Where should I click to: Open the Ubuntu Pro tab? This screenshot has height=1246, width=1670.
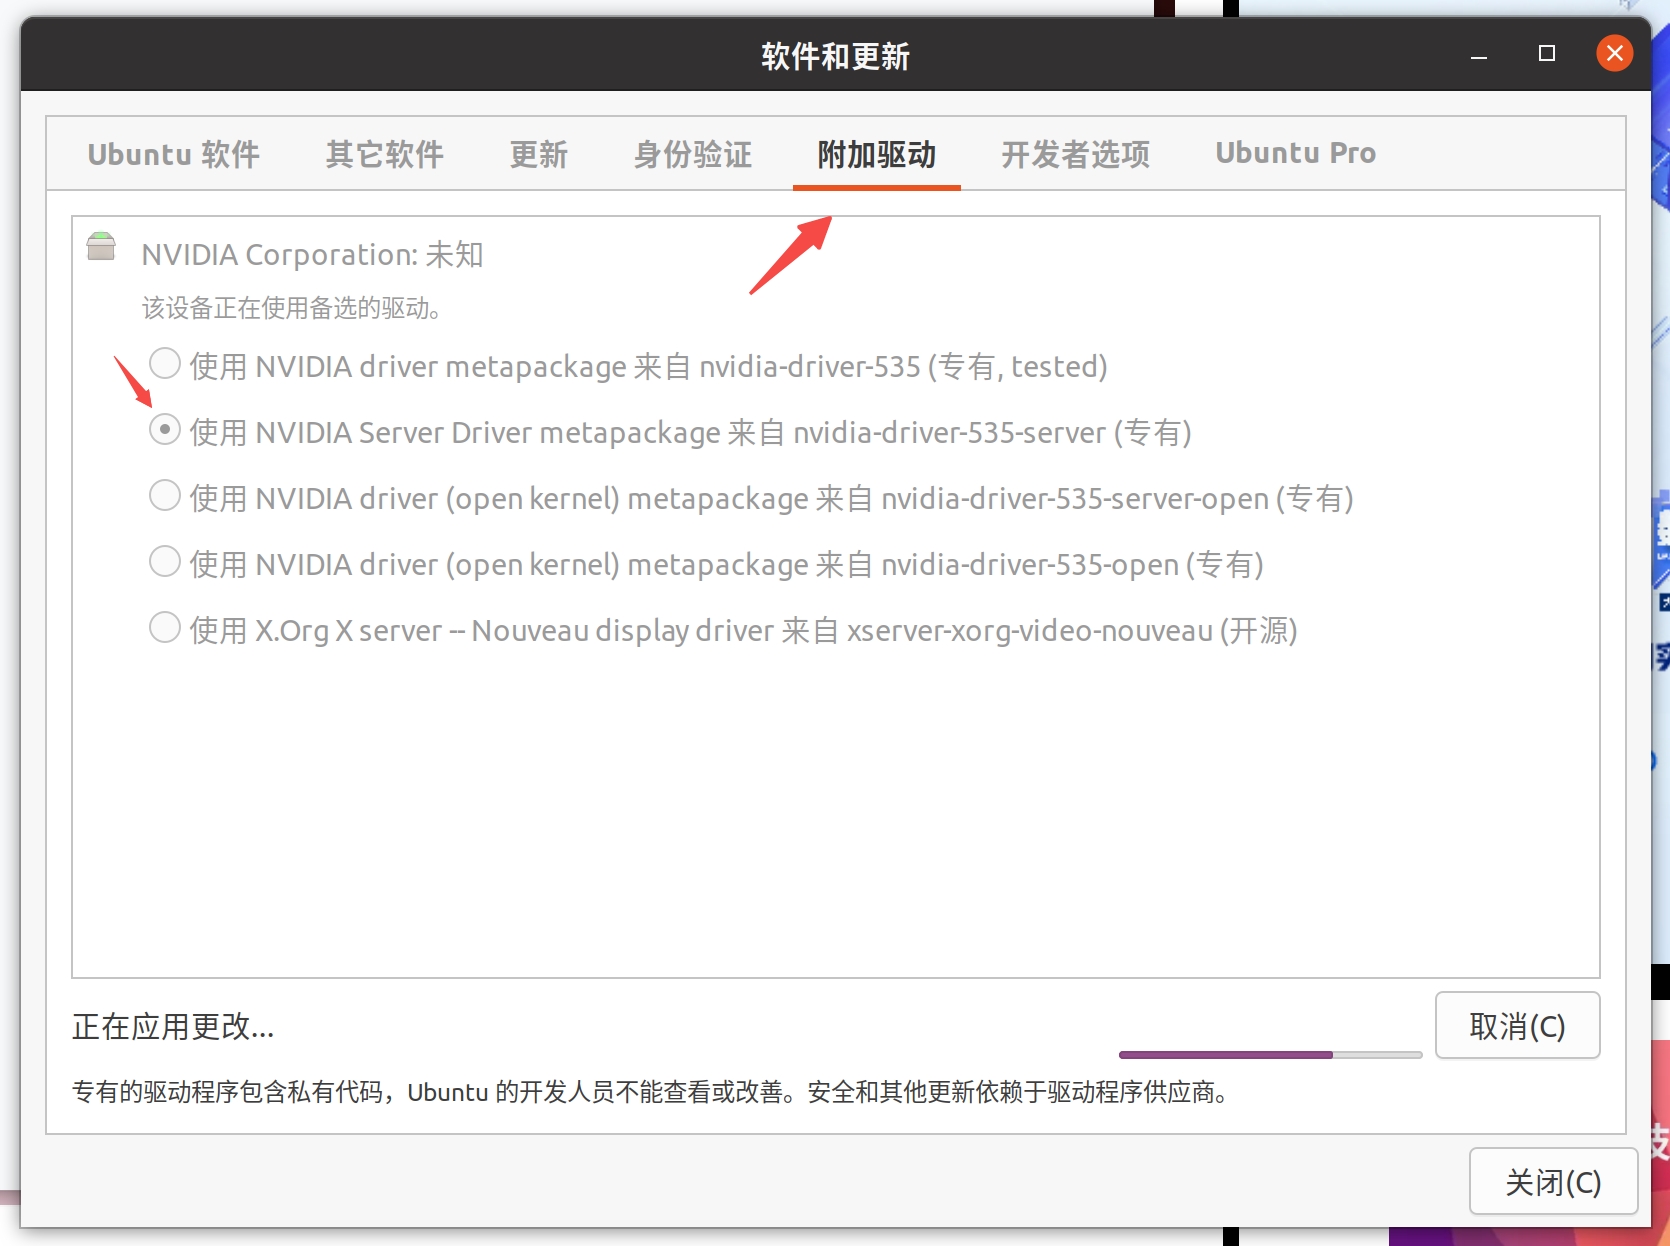[x=1295, y=153]
